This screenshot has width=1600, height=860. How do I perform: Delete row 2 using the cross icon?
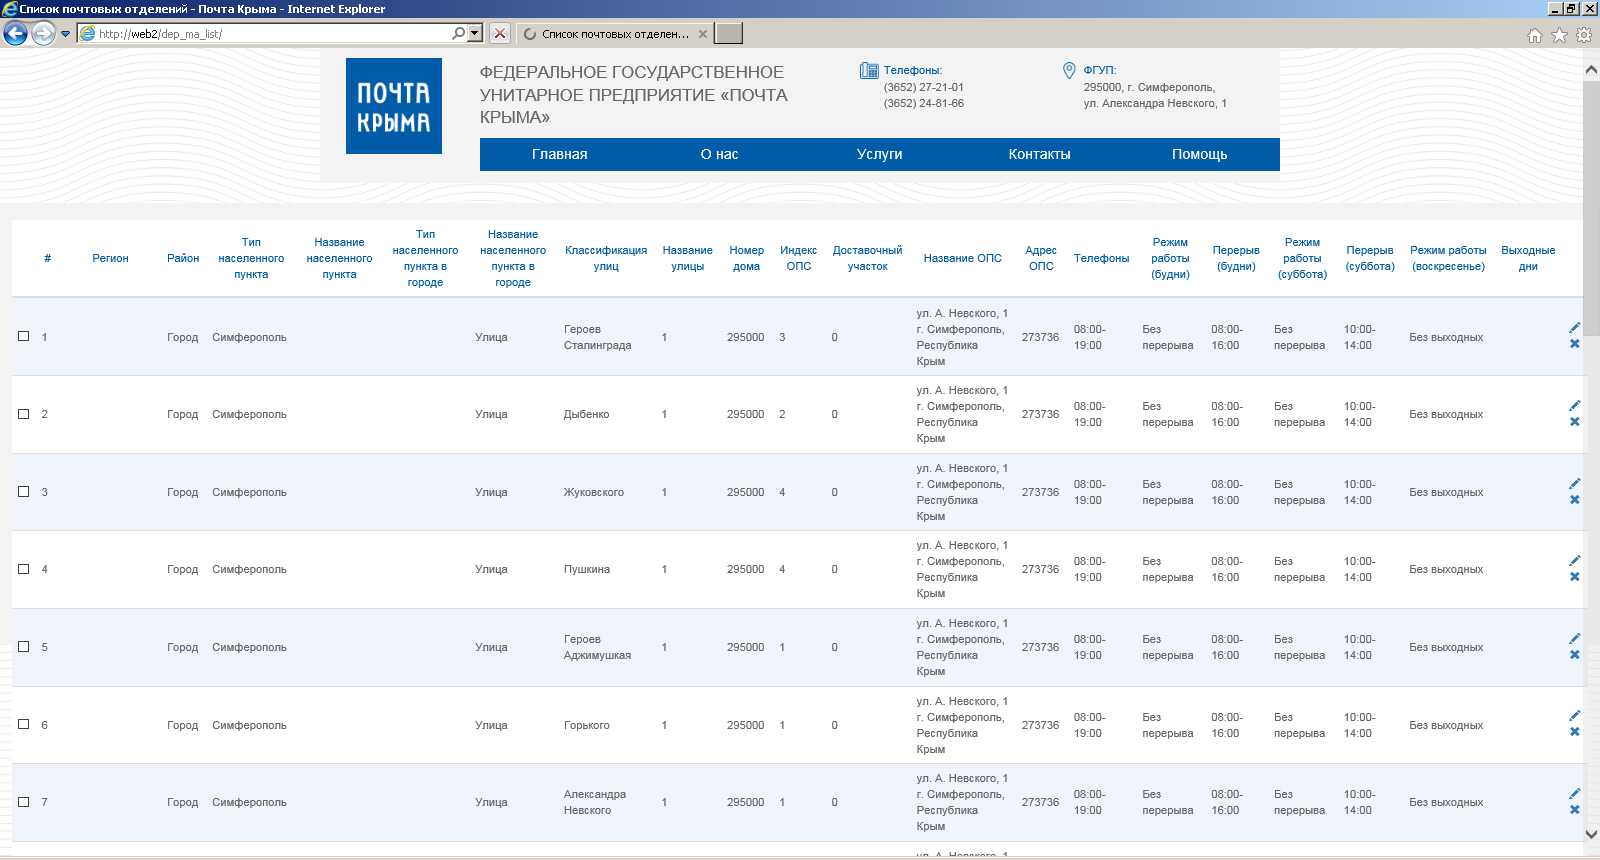click(x=1575, y=422)
